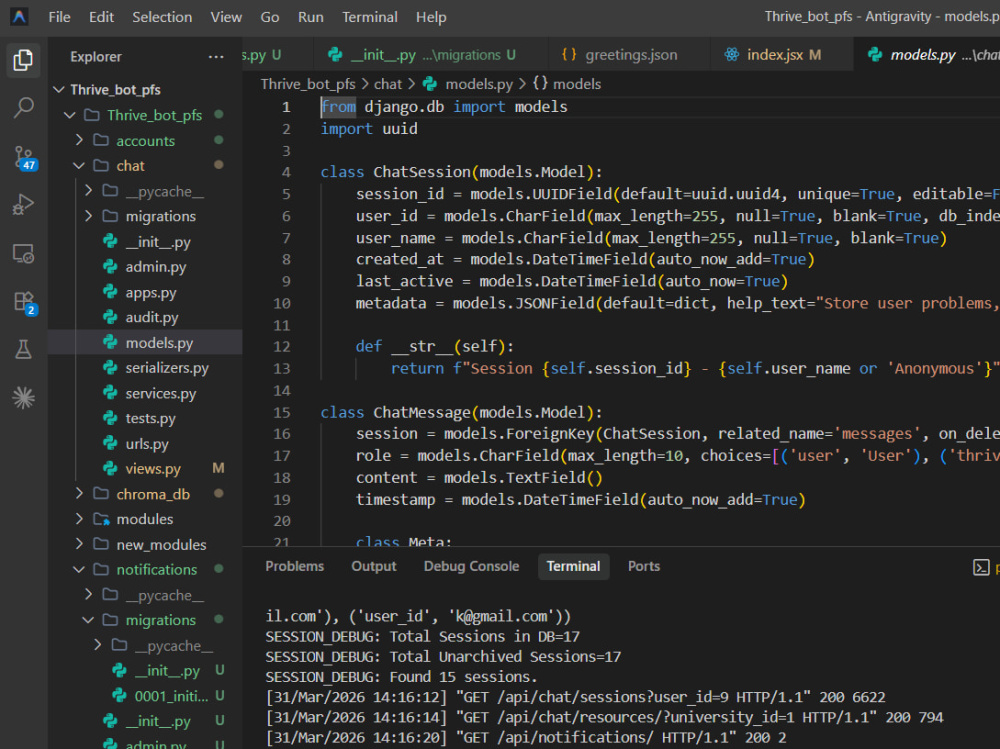Expand the chroma_db folder
Viewport: 1000px width, 749px height.
[145, 494]
